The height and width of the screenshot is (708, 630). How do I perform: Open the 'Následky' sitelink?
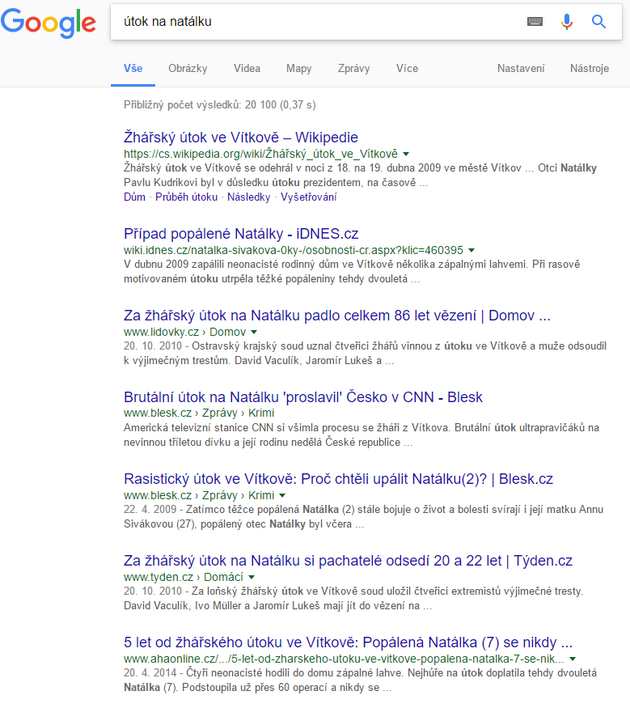[x=249, y=197]
